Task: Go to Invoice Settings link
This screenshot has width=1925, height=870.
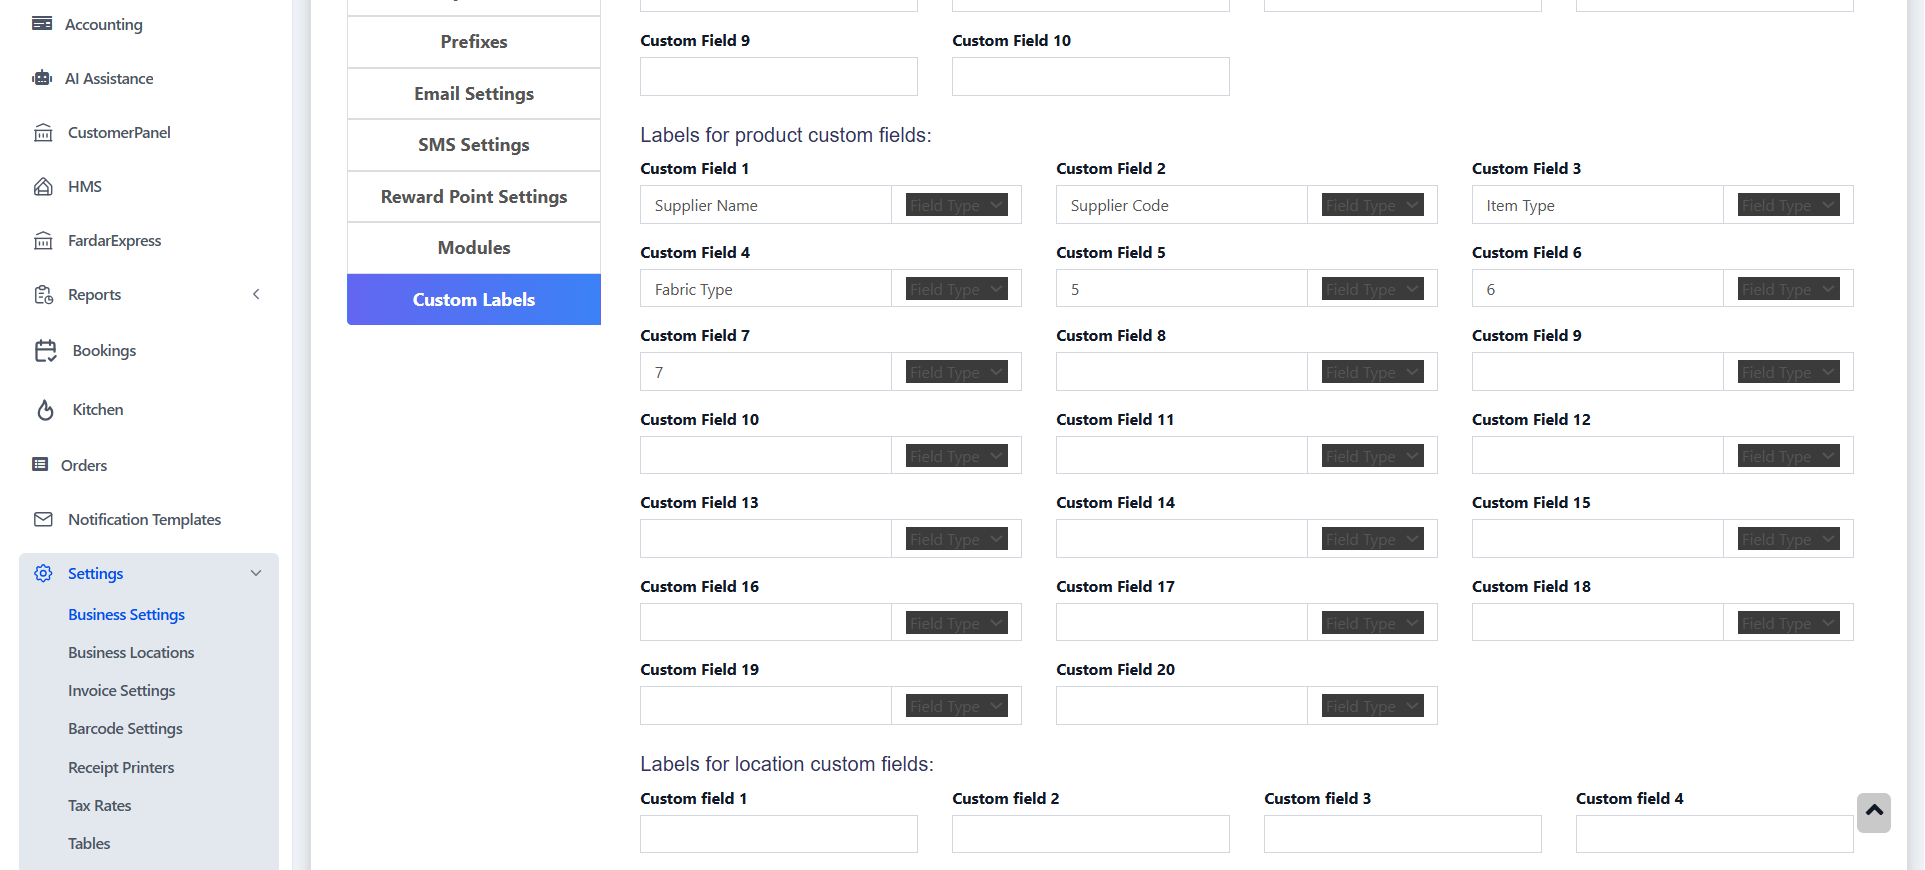Action: click(121, 691)
